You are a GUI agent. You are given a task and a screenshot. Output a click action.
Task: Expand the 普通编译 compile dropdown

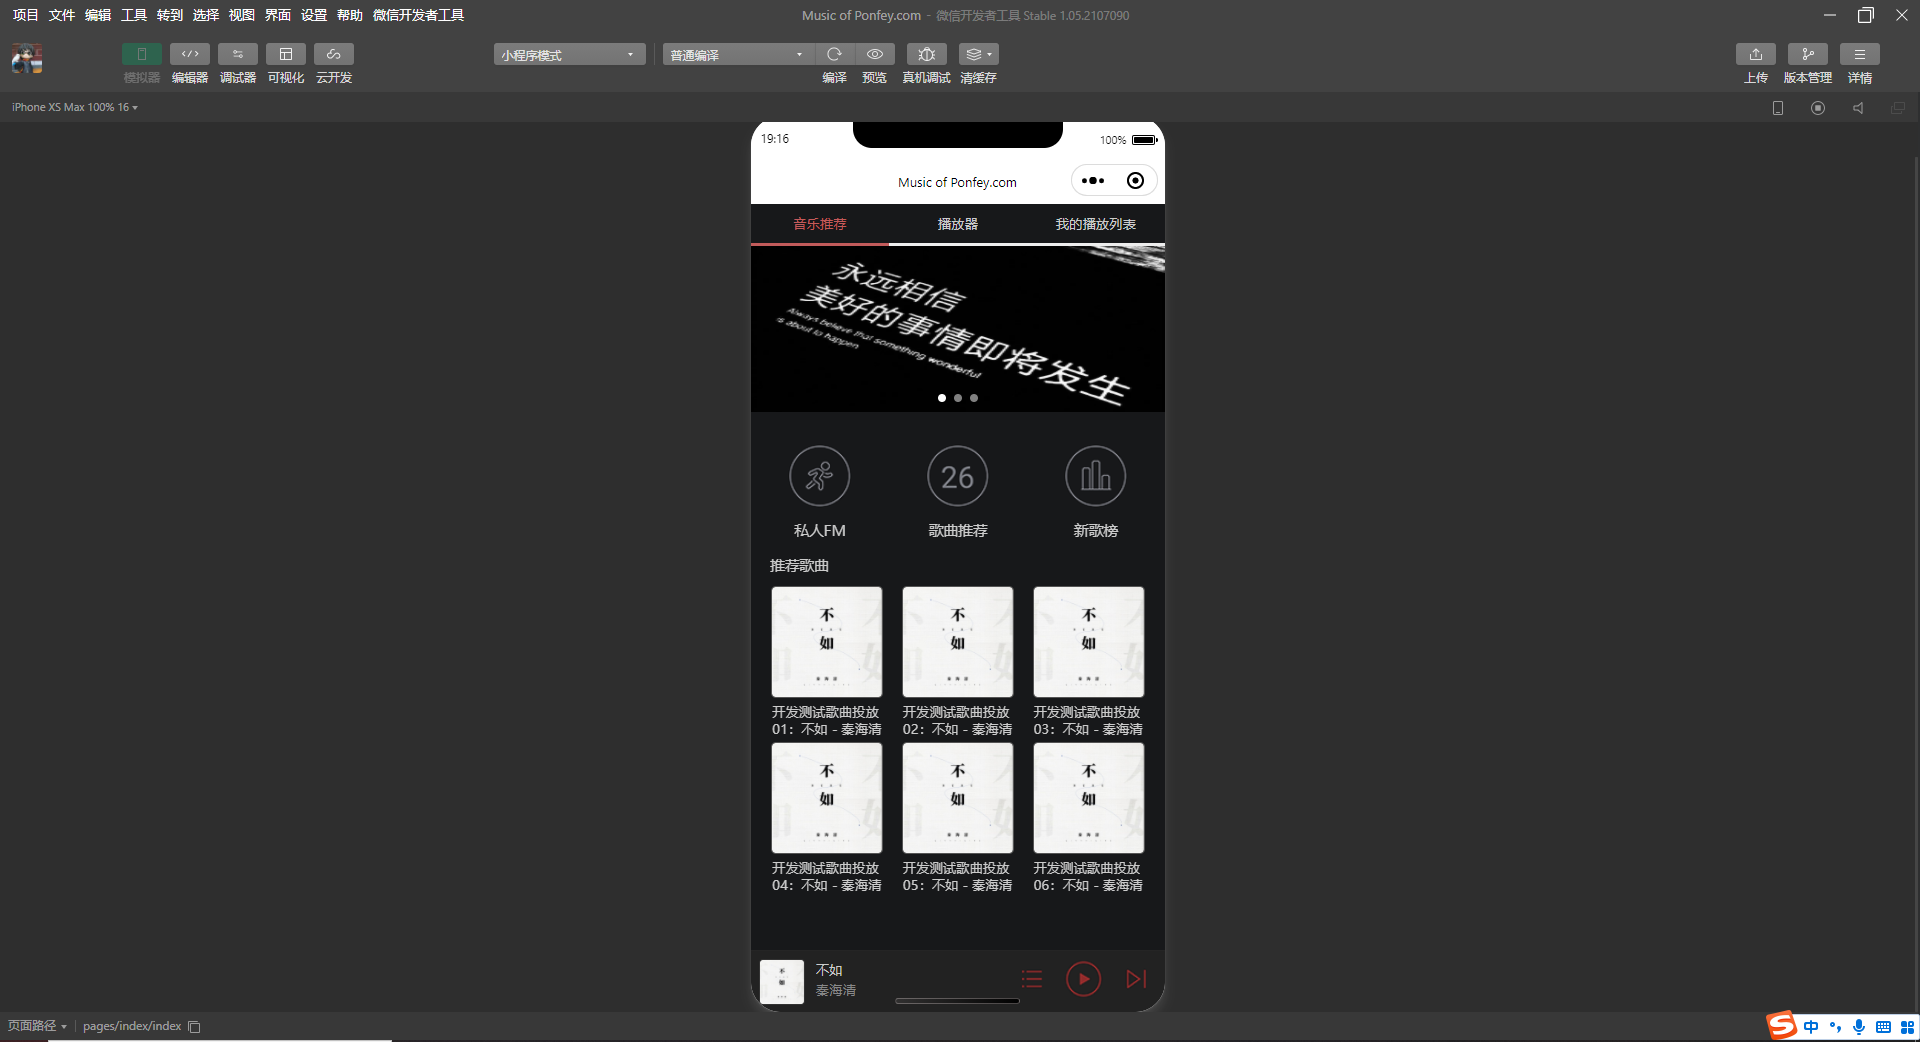737,55
